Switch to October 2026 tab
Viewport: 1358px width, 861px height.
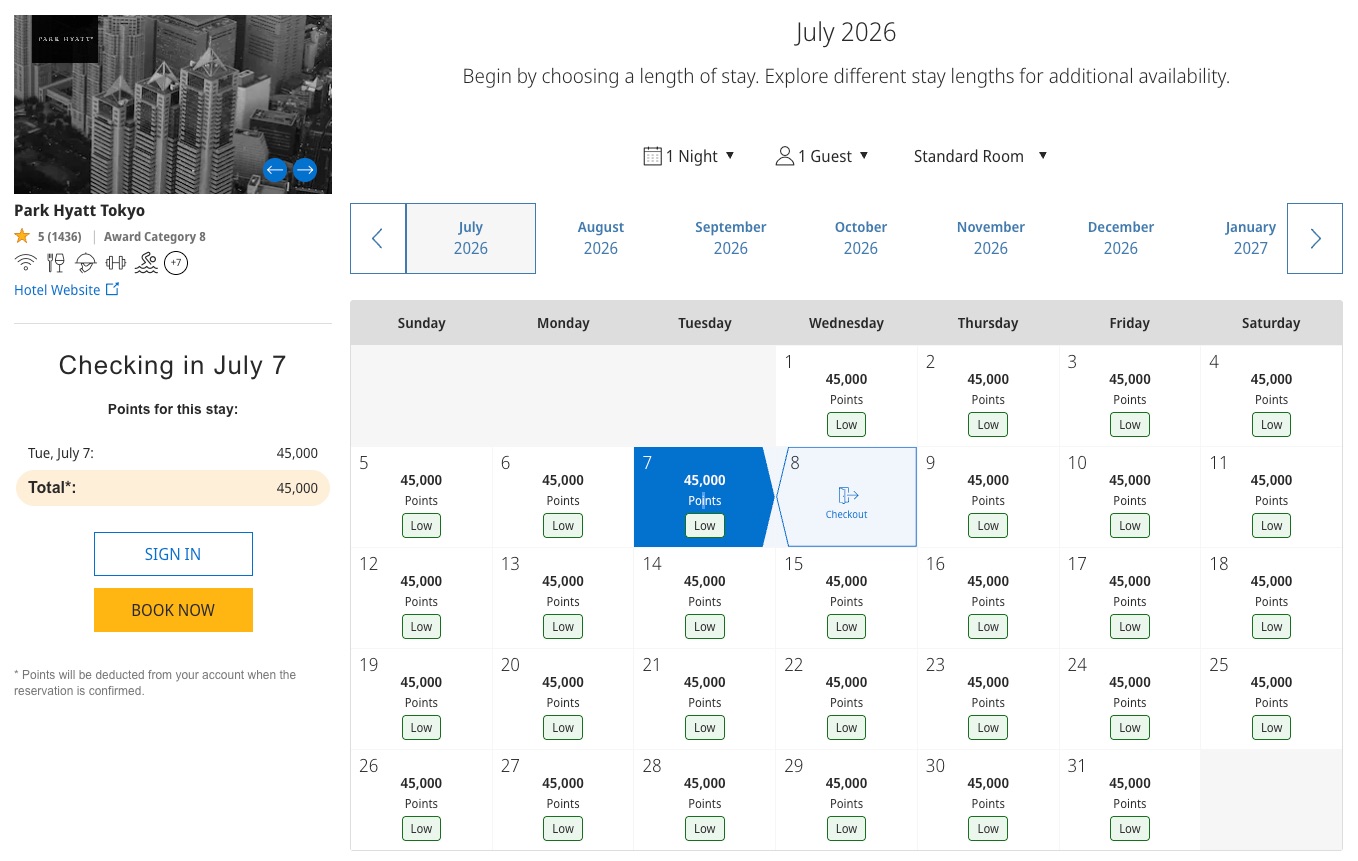click(x=861, y=238)
